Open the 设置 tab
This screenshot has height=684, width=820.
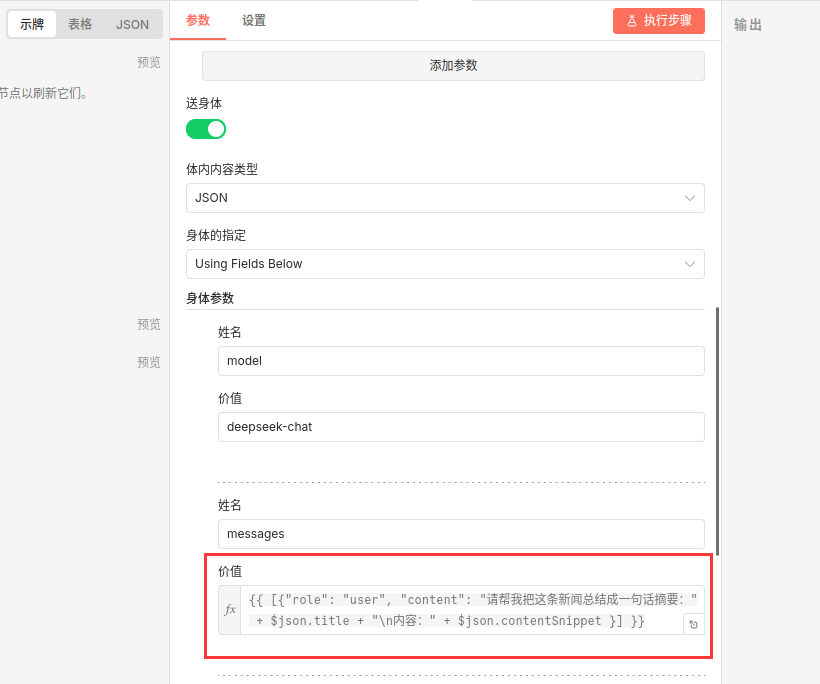pos(254,20)
